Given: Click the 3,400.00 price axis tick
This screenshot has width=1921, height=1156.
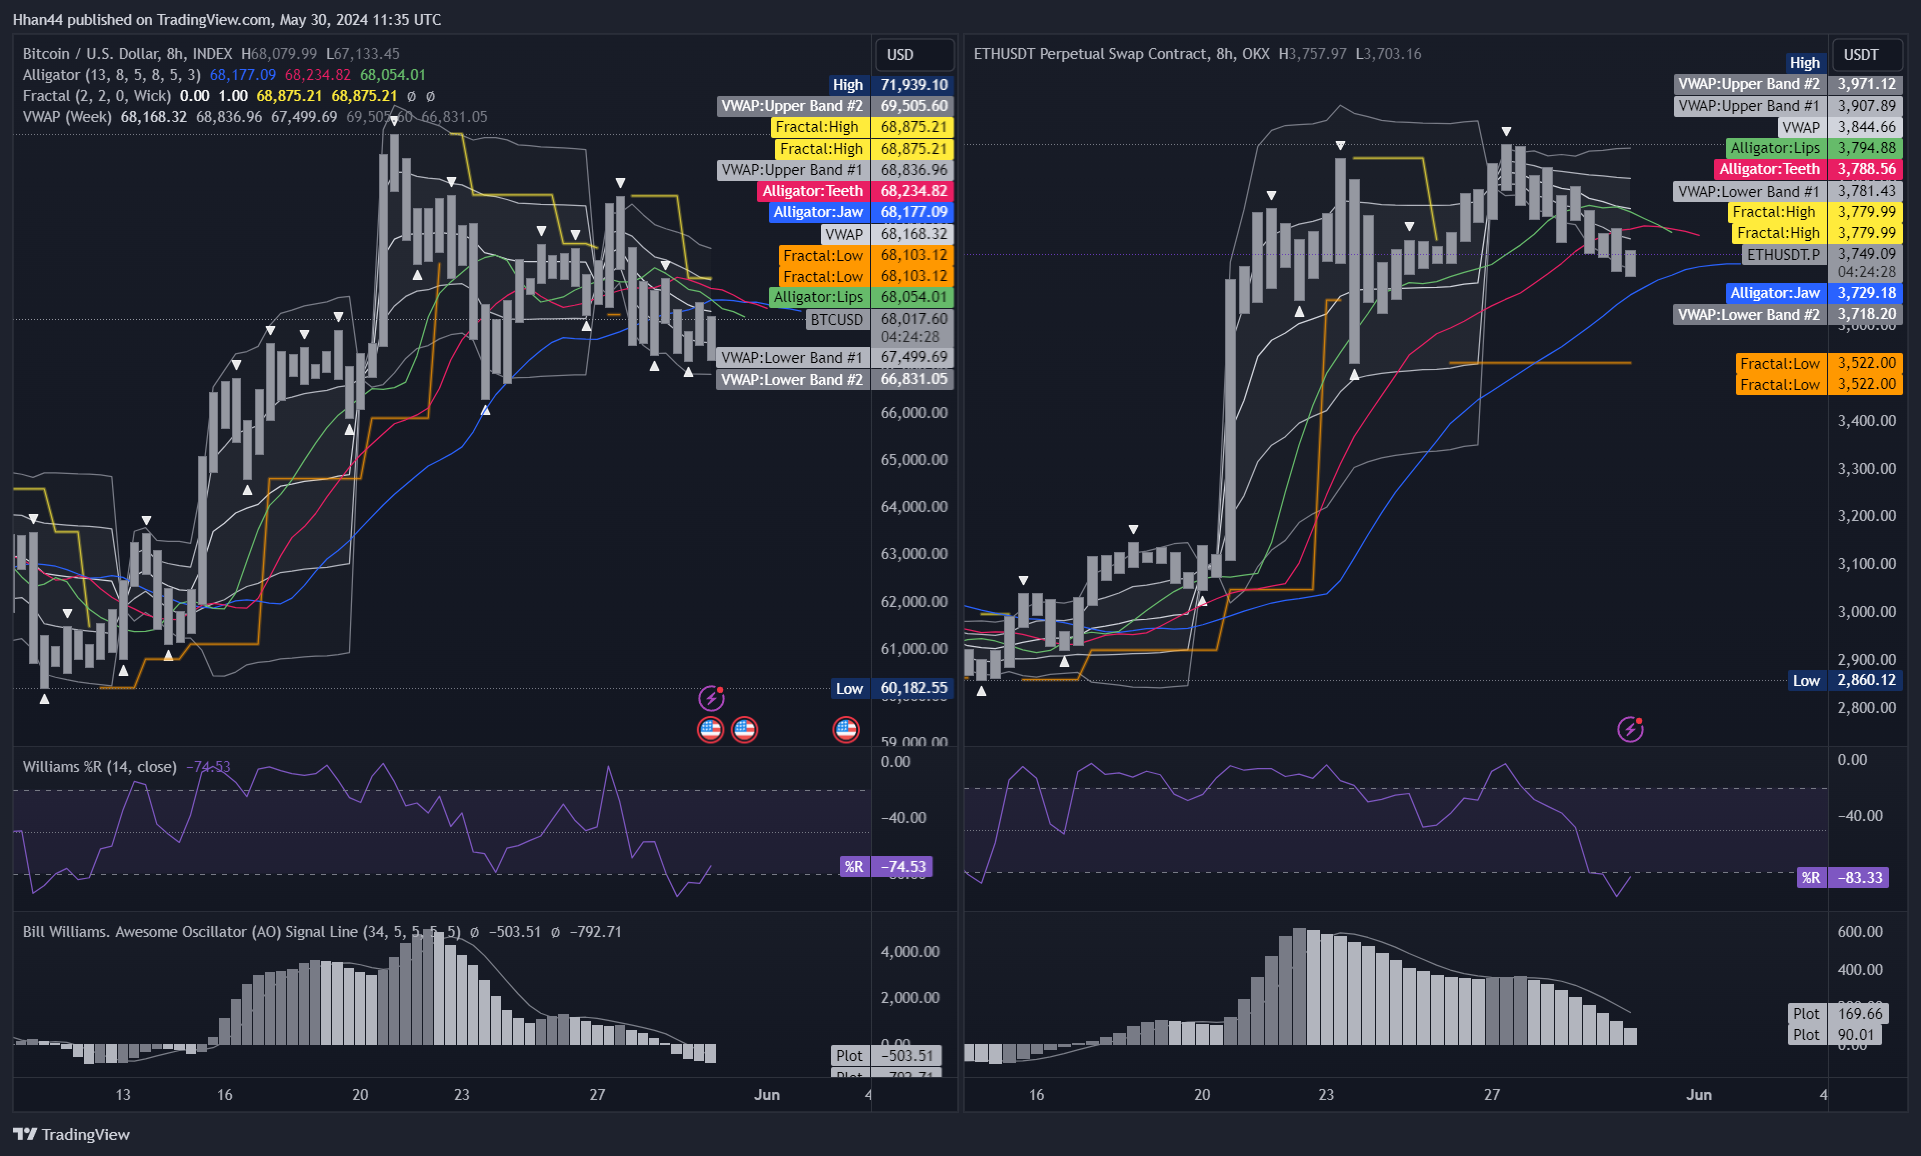Looking at the screenshot, I should [1867, 421].
